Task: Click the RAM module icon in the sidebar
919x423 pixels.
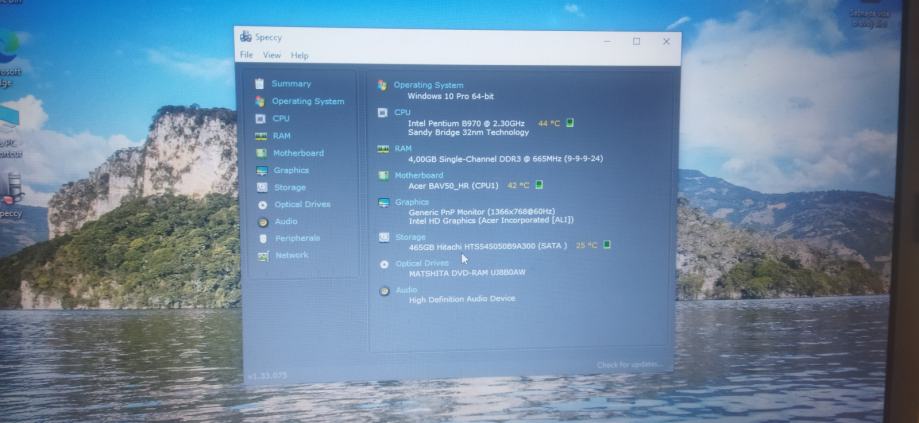Action: point(261,136)
